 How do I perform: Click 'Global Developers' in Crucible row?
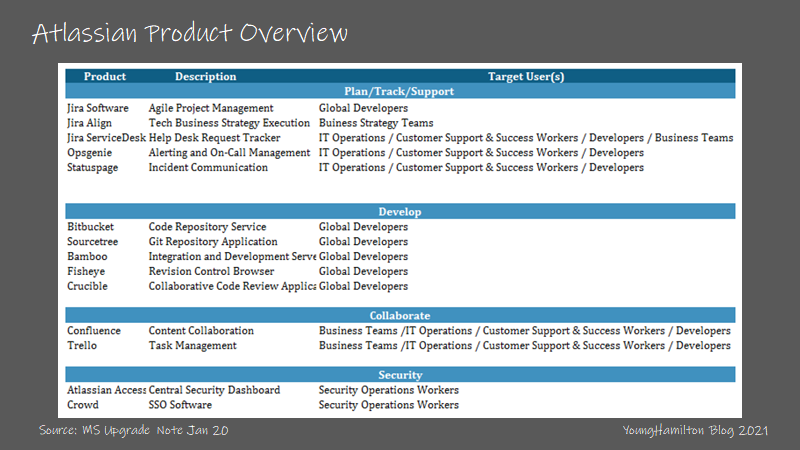[x=363, y=286]
